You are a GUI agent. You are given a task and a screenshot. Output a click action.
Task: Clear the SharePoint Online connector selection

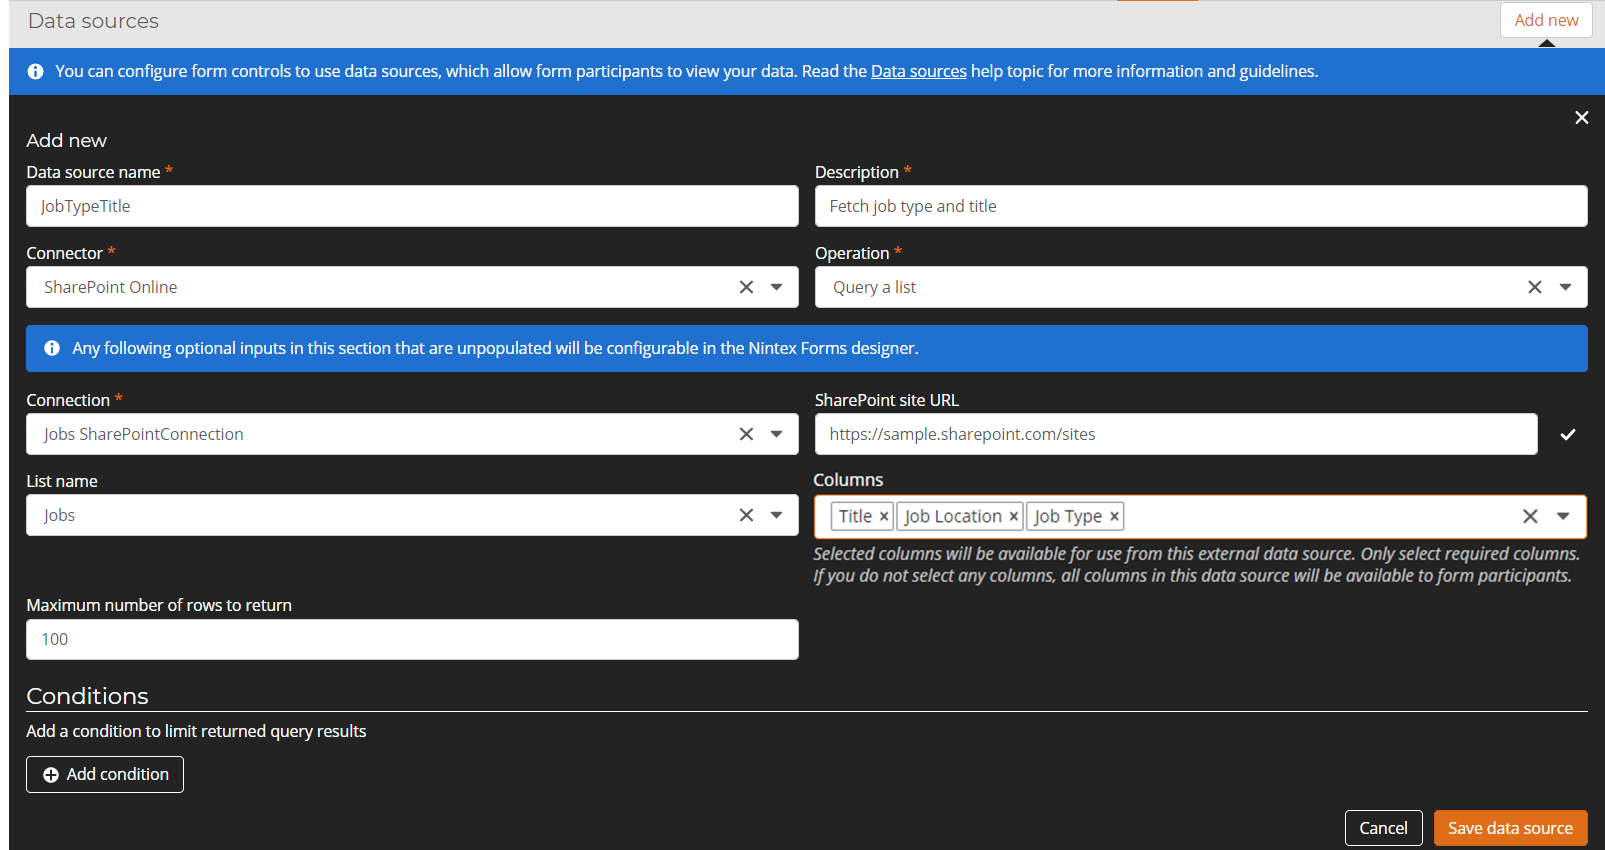pos(746,287)
